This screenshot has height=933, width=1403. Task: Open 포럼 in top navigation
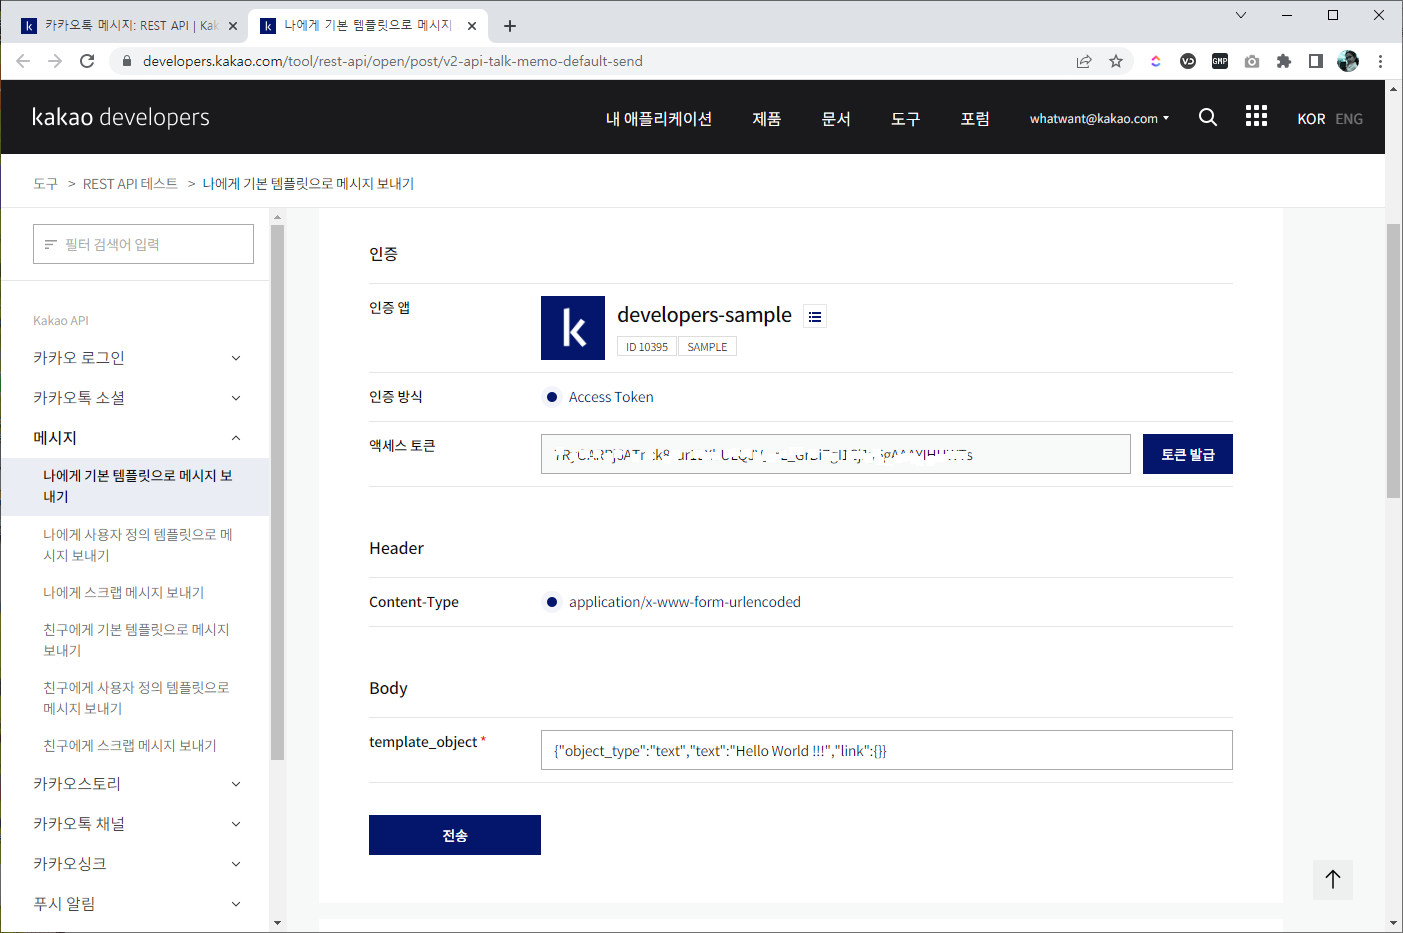975,118
